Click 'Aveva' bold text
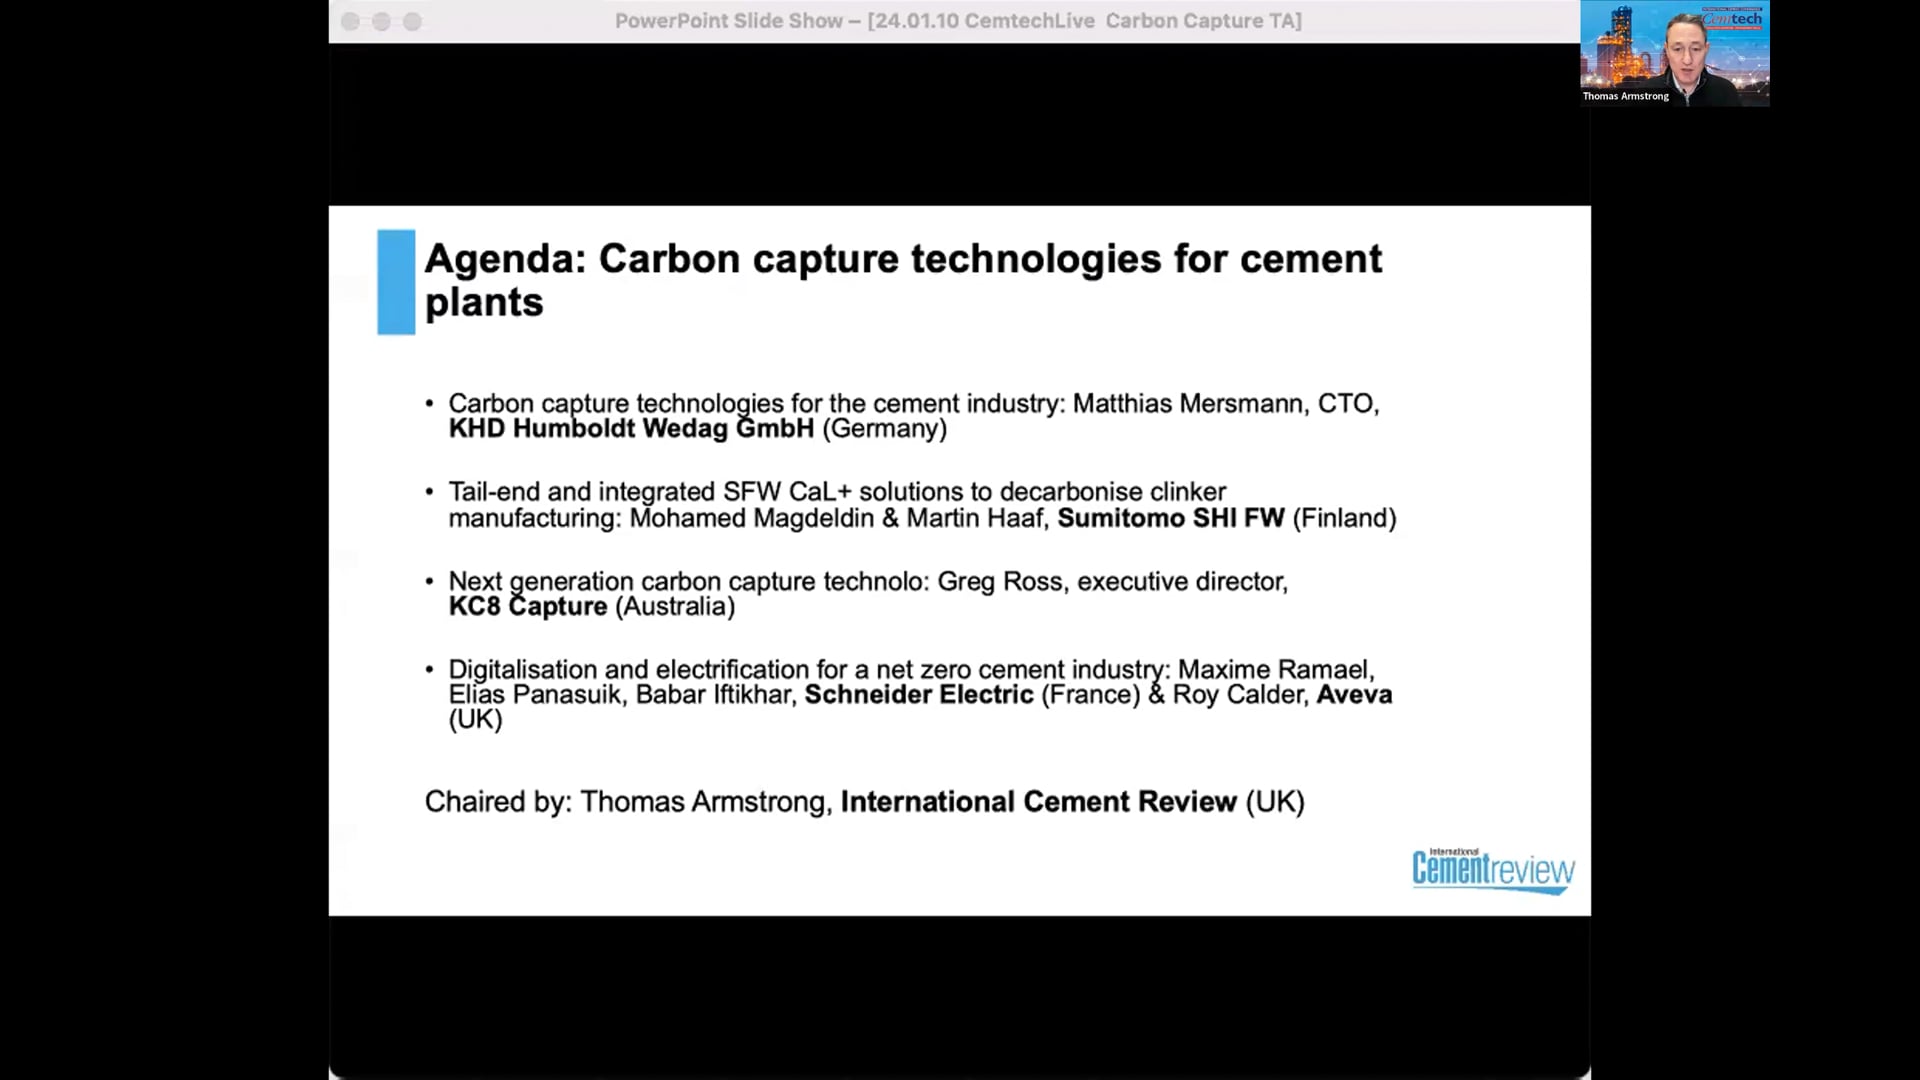 [1354, 695]
